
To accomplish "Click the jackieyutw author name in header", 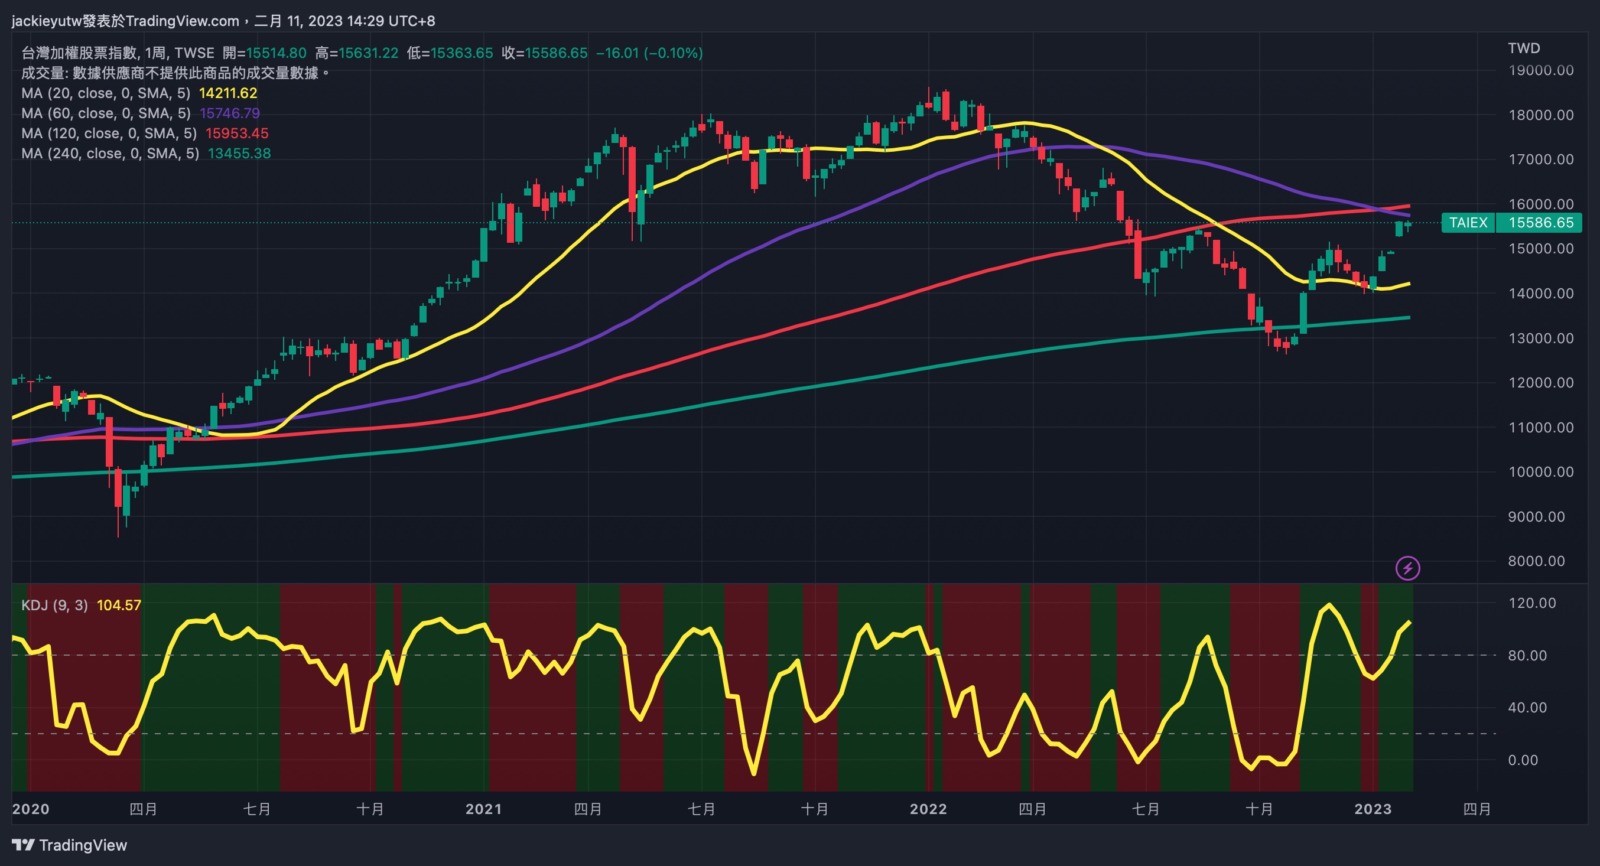I will [x=48, y=21].
